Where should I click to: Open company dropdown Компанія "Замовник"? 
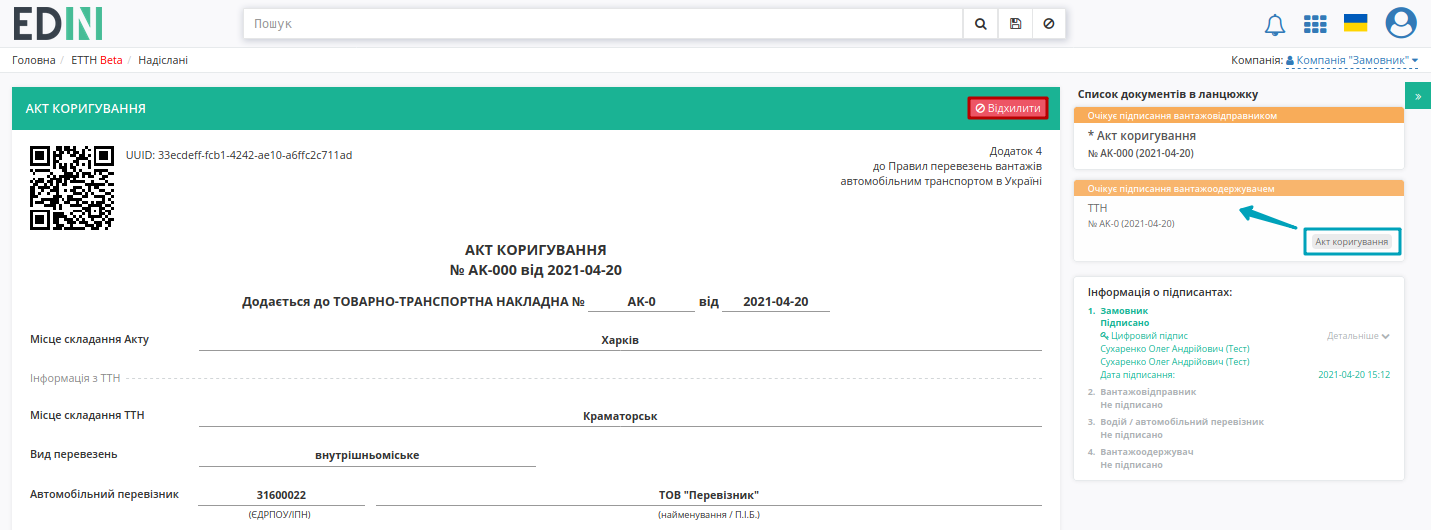point(1352,61)
